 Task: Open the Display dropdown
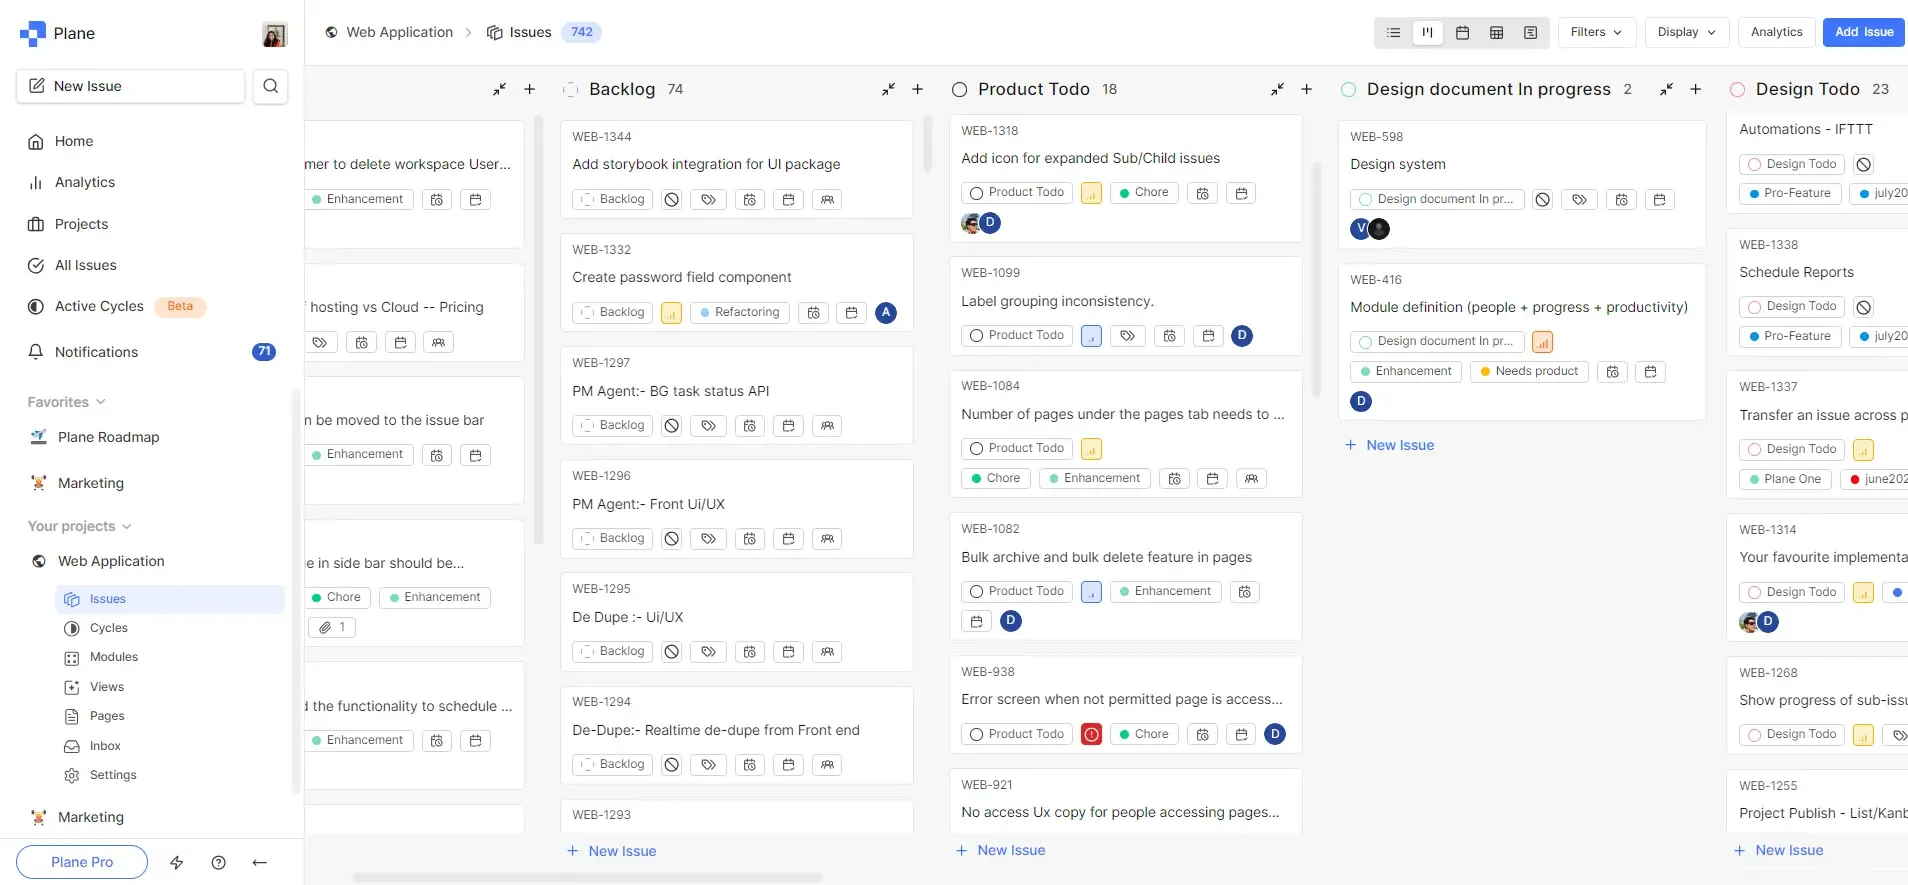1686,32
